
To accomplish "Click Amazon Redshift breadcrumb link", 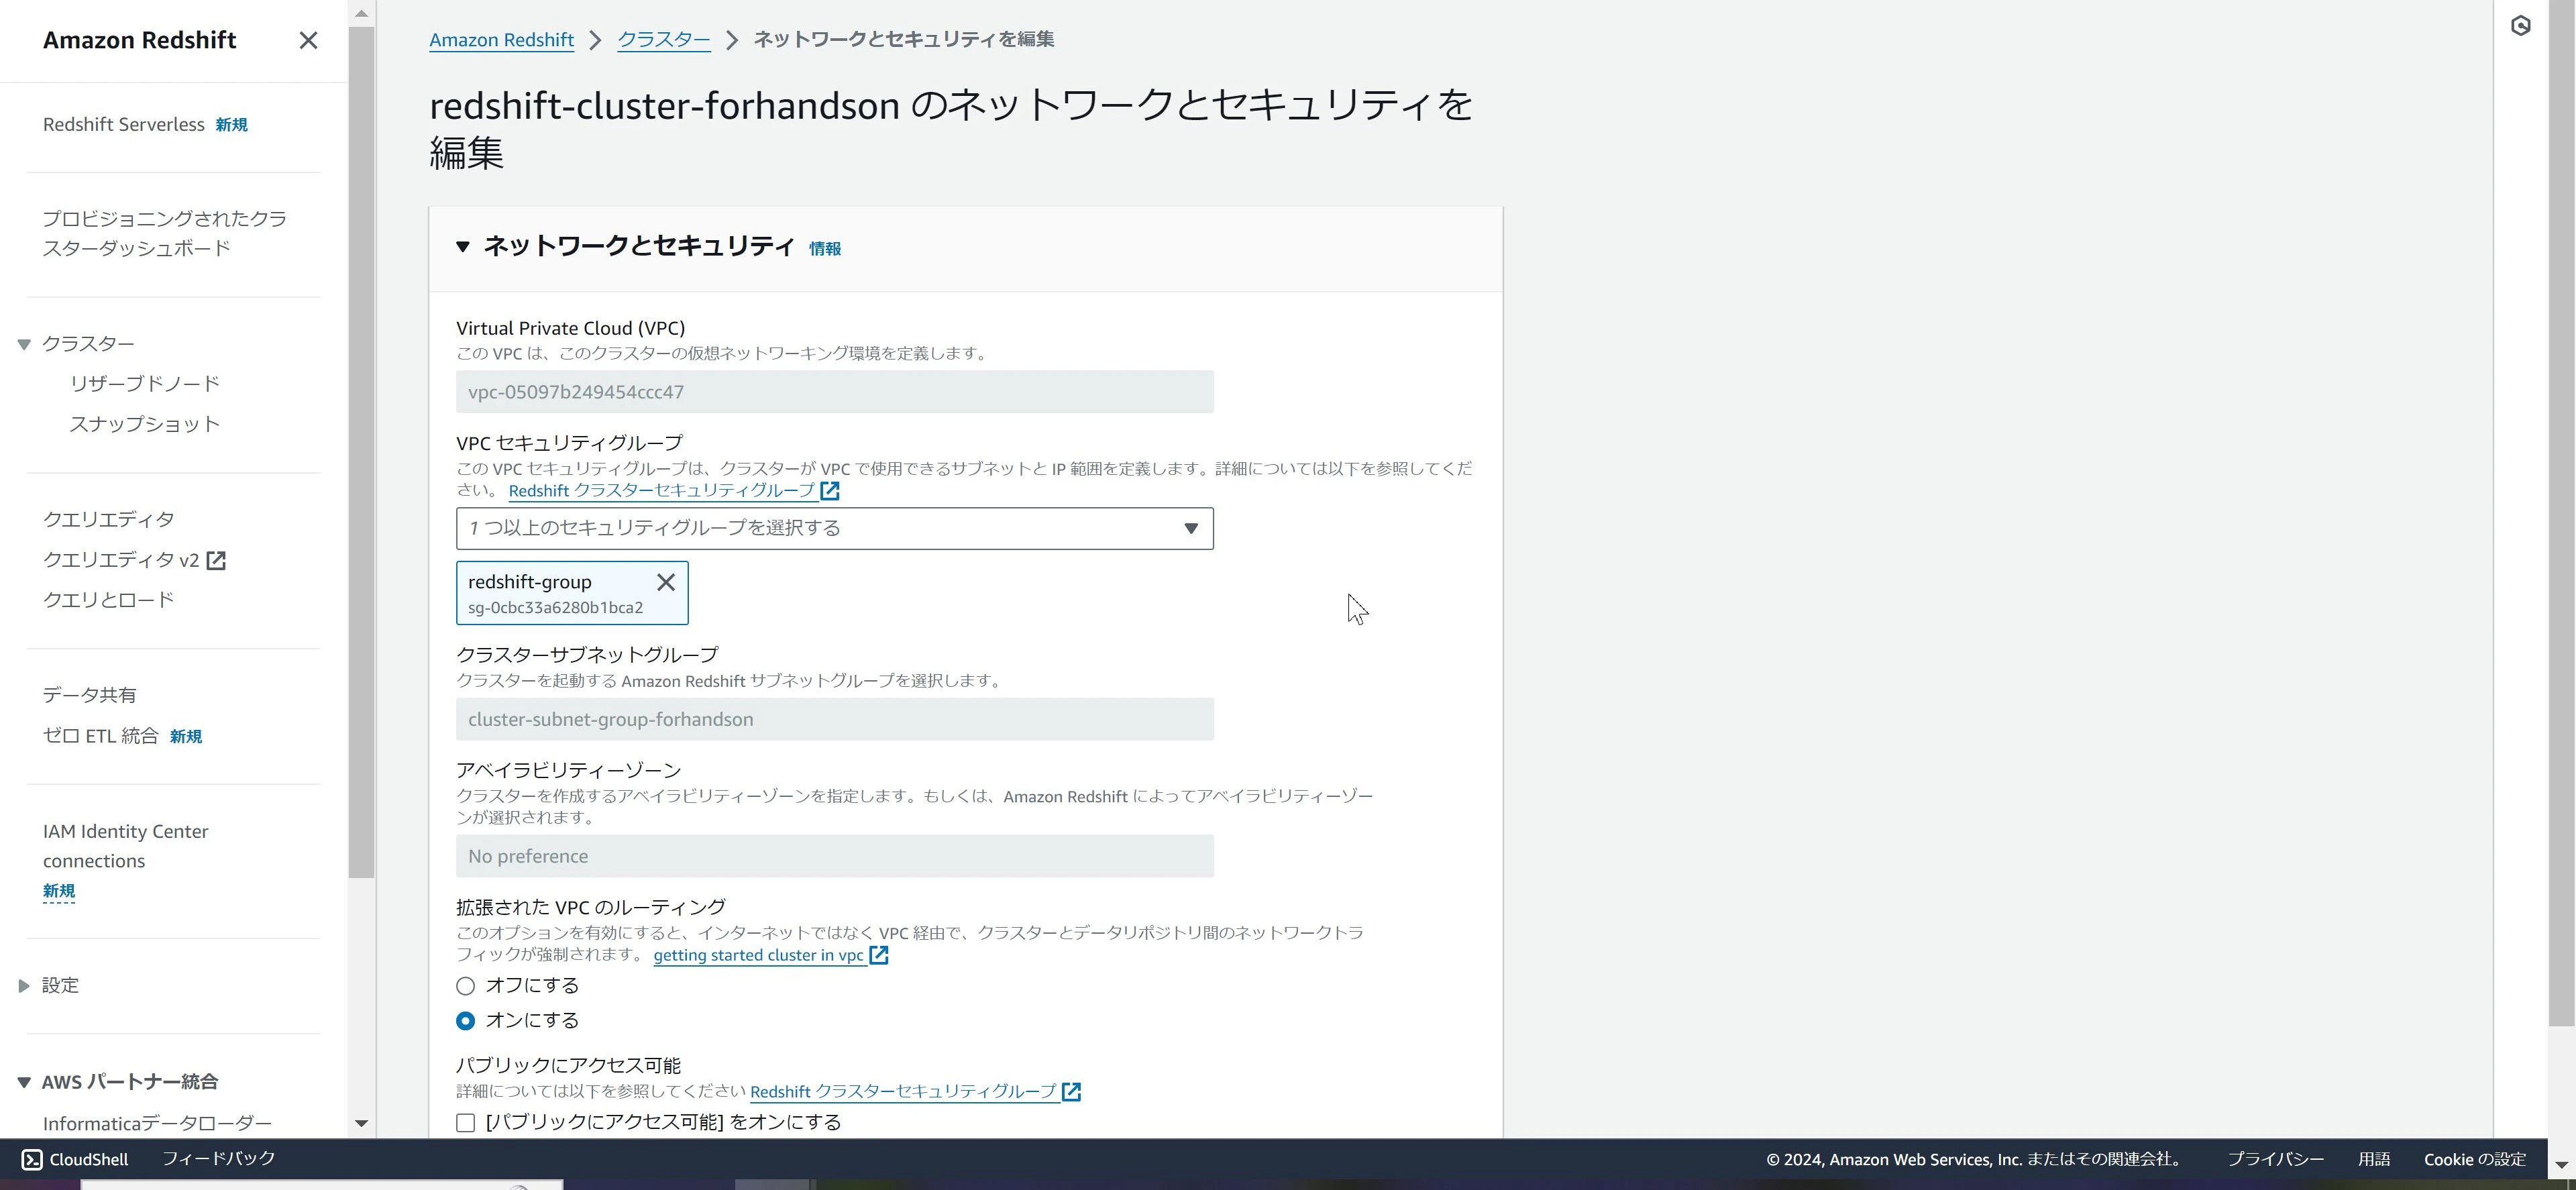I will tap(502, 40).
